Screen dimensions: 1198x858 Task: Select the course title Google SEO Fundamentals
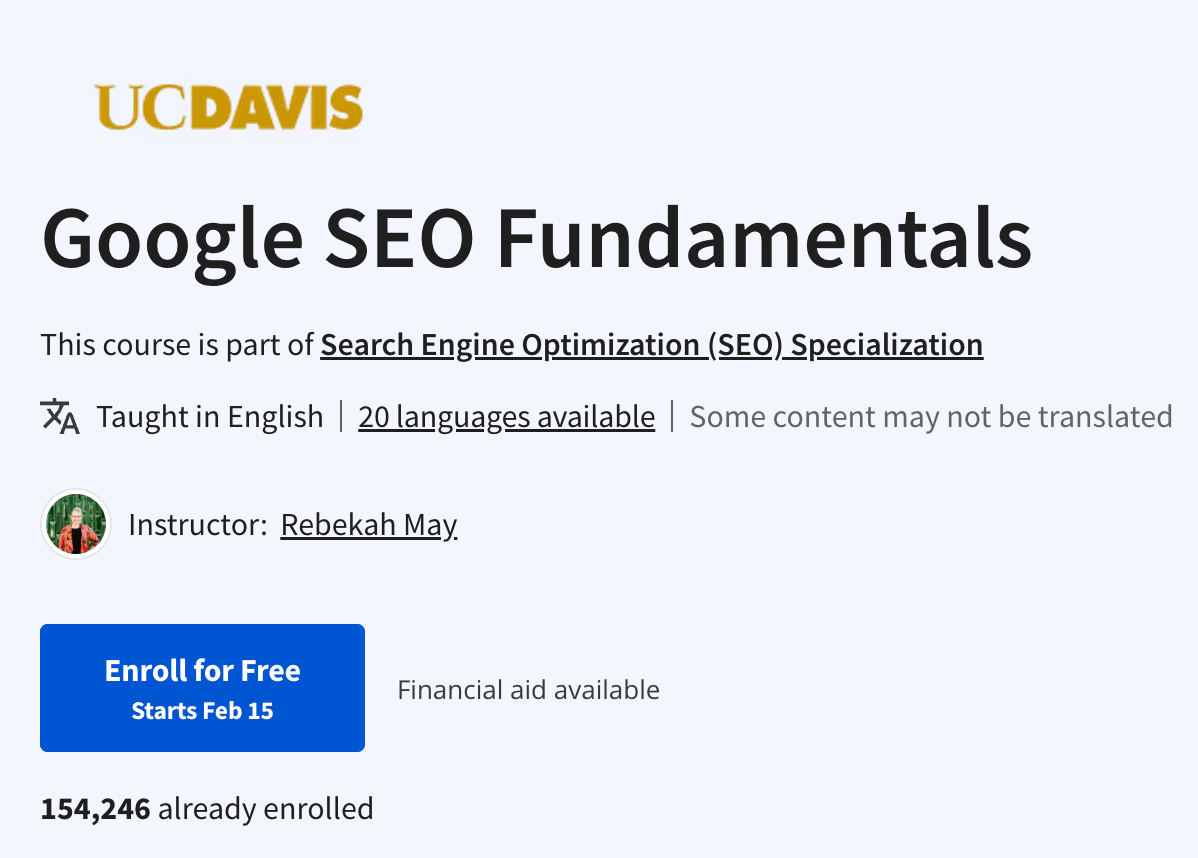(x=536, y=237)
